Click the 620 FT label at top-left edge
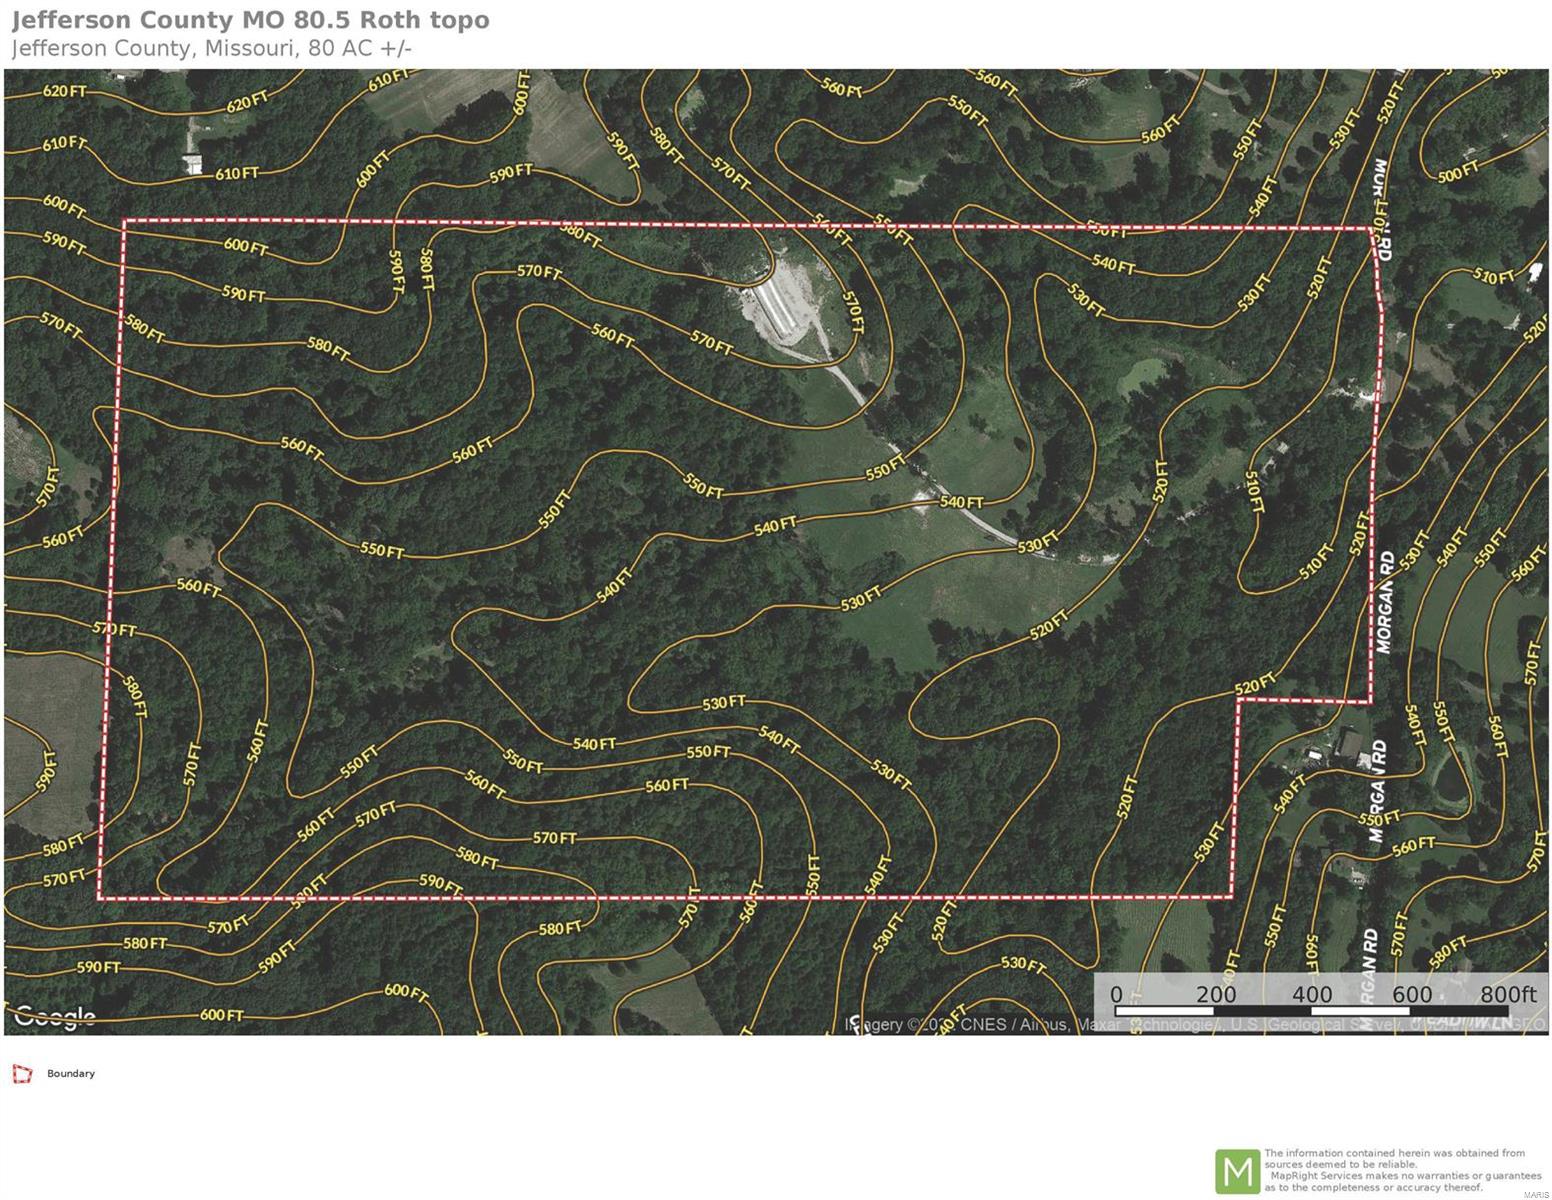Viewport: 1552px width, 1200px height. [x=64, y=92]
